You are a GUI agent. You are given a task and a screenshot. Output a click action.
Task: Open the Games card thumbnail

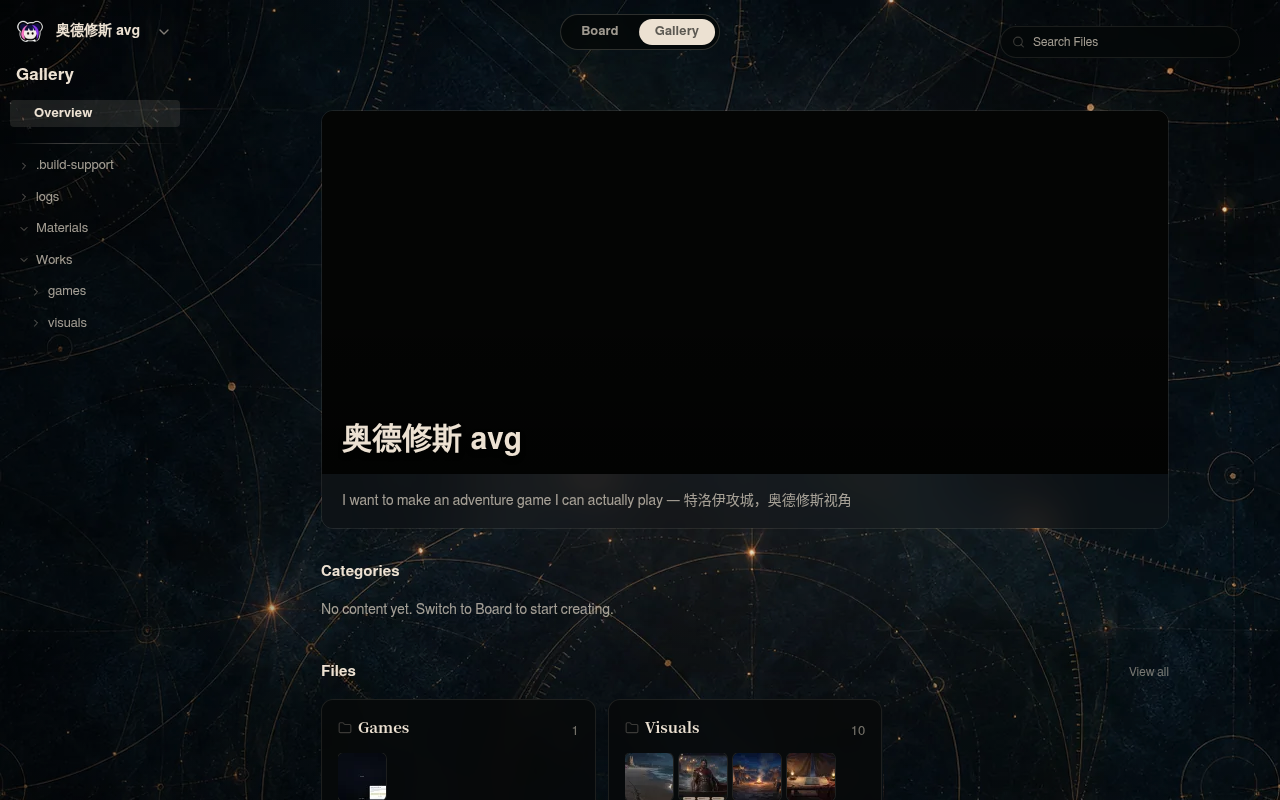(x=362, y=777)
